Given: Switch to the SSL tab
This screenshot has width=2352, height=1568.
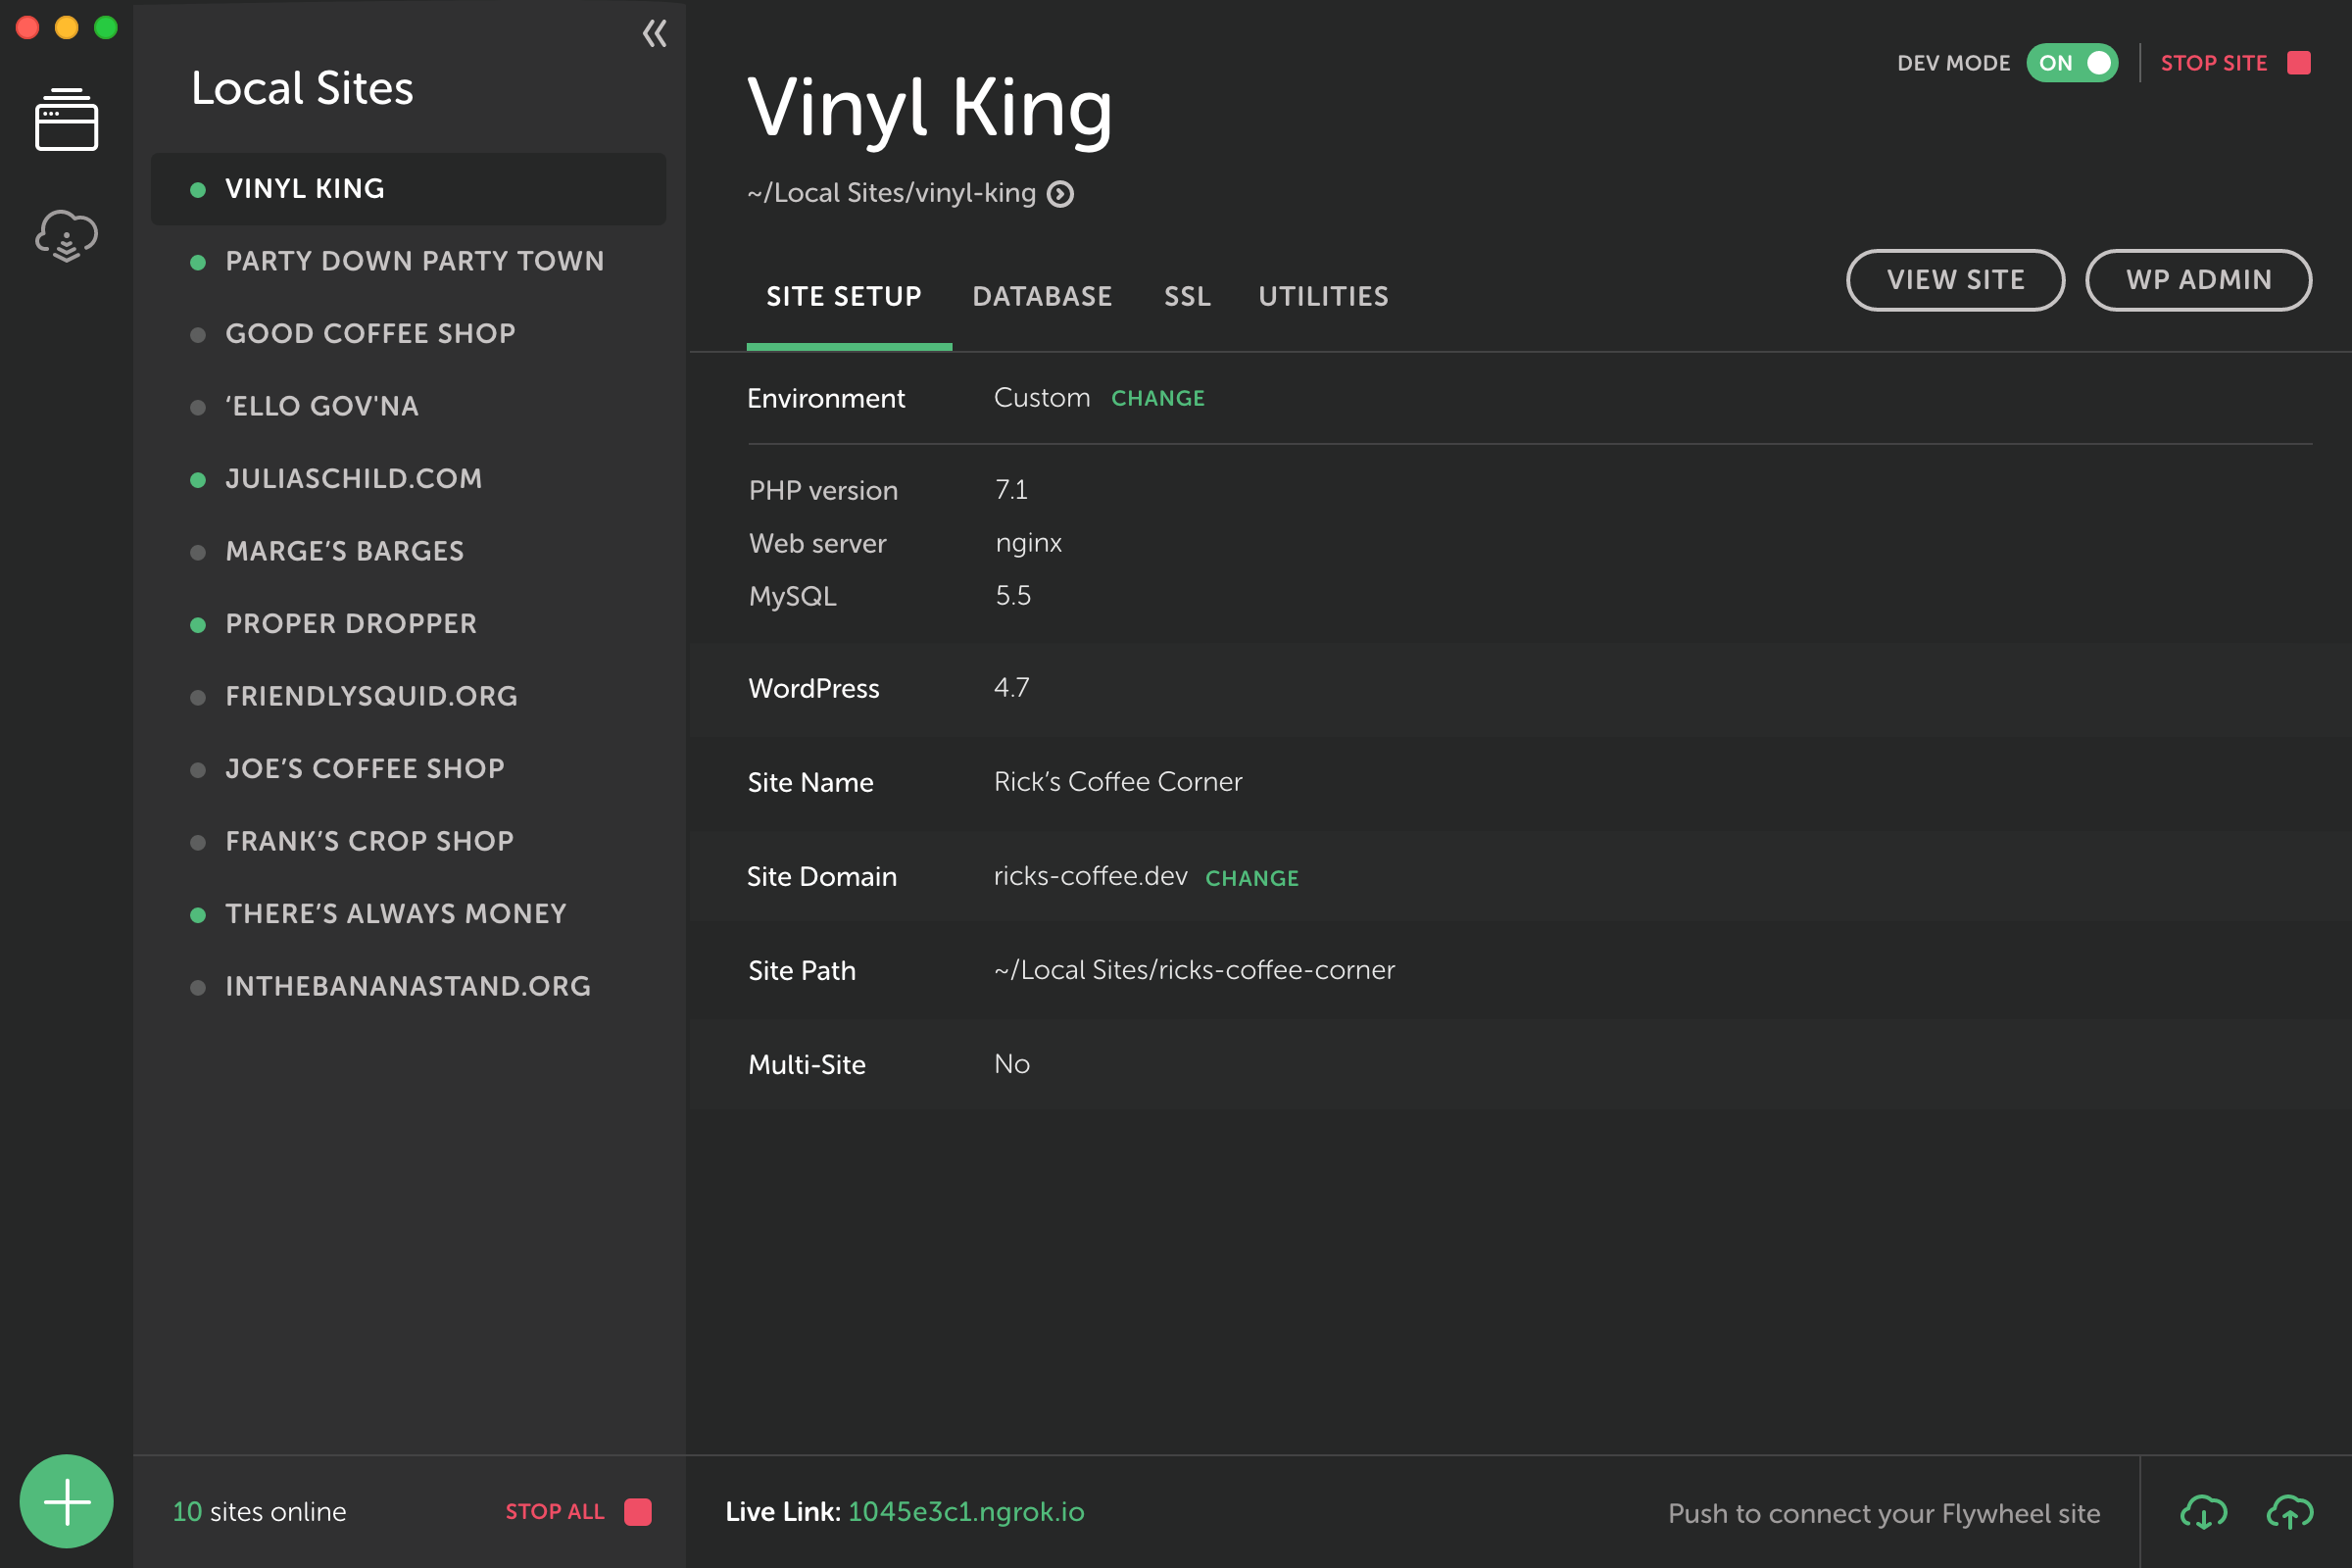Looking at the screenshot, I should (1185, 296).
